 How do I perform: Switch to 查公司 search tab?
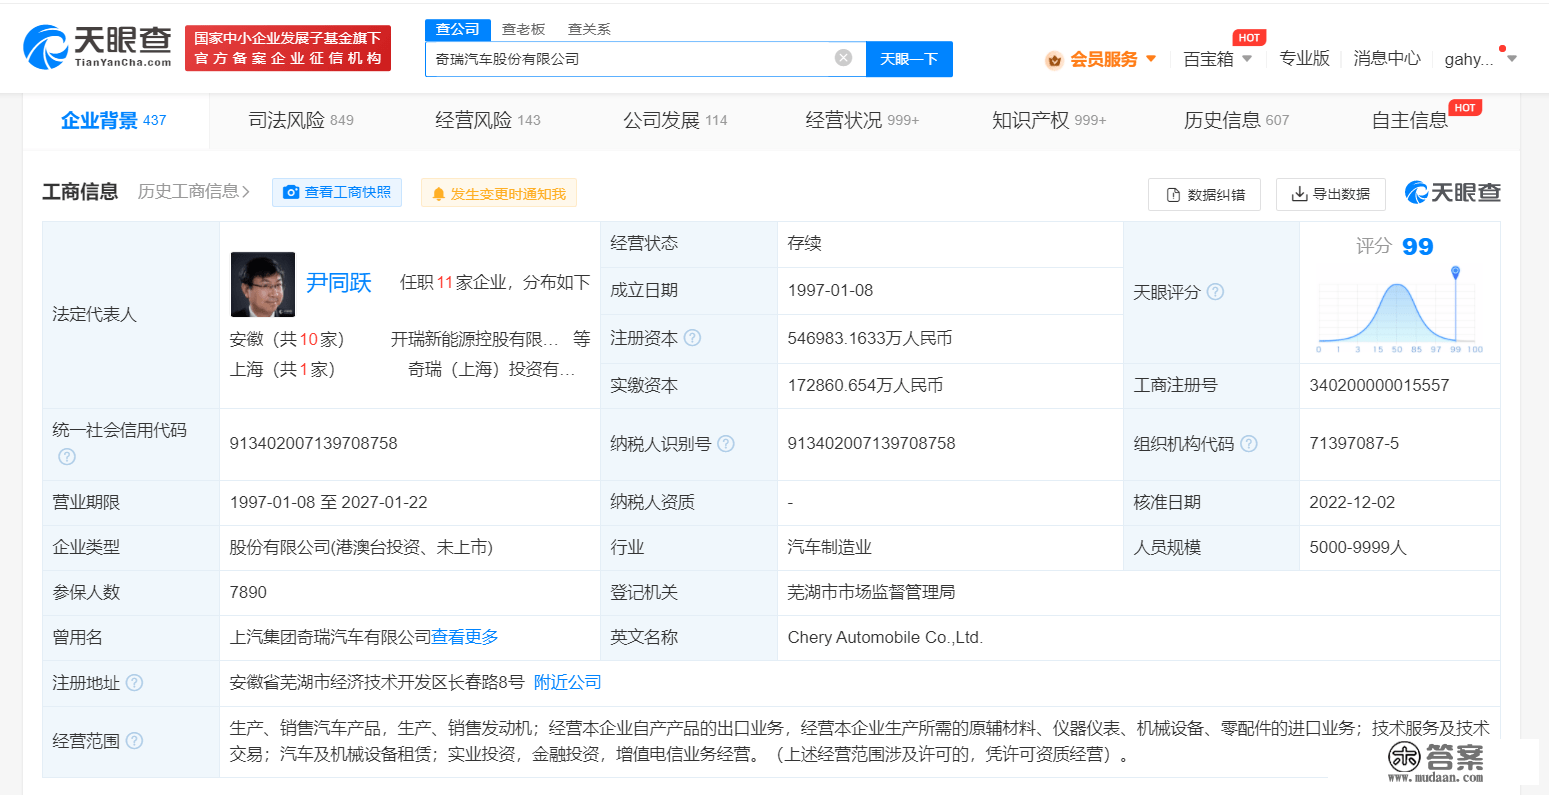pyautogui.click(x=458, y=29)
